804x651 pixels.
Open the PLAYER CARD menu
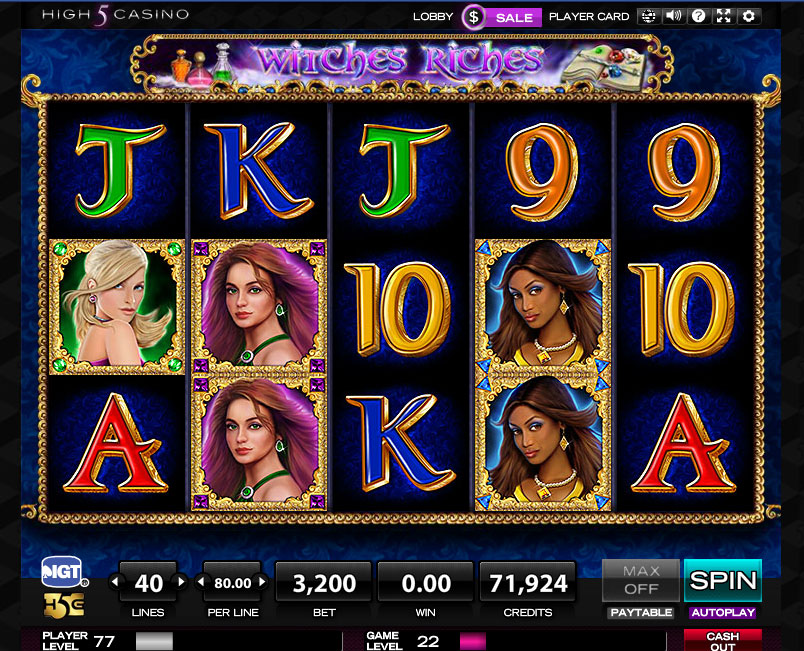(x=589, y=16)
